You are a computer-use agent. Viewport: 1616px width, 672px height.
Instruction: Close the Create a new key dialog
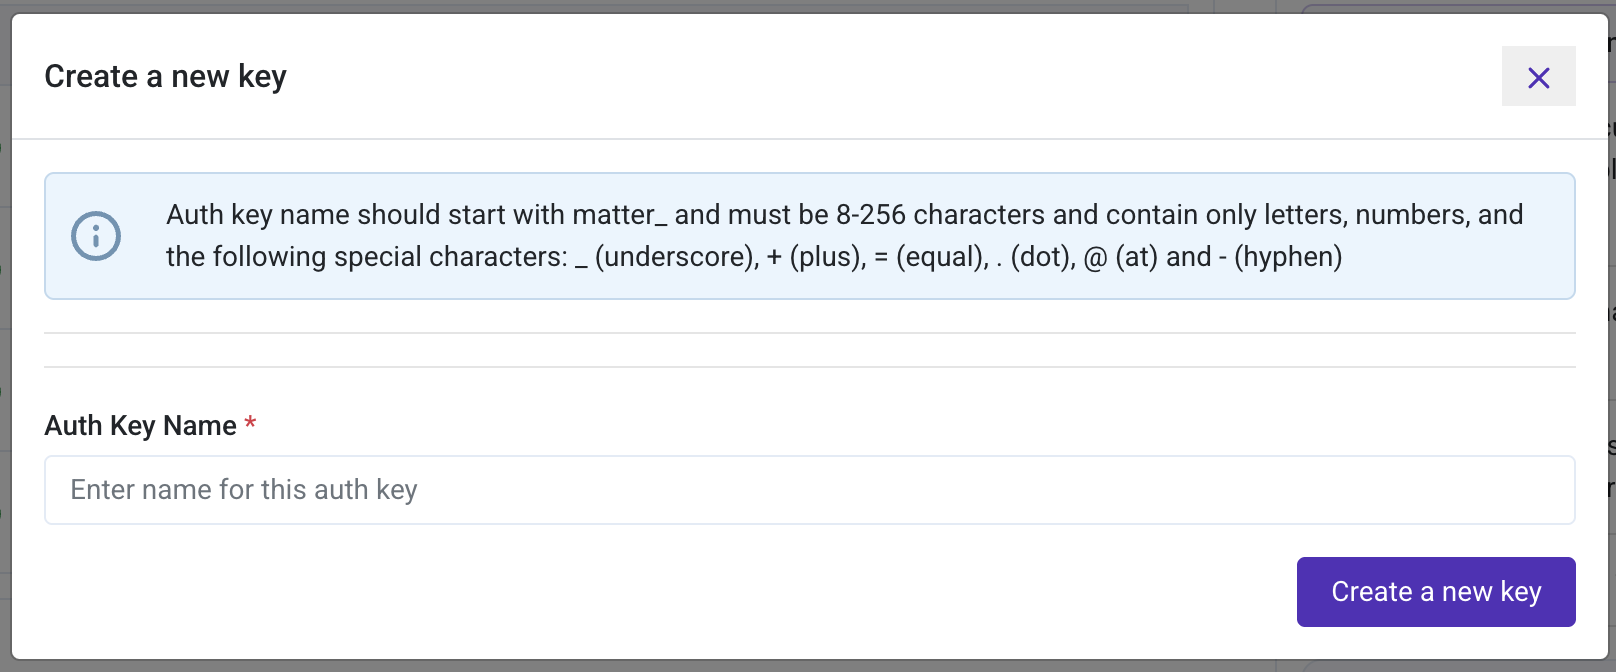[1538, 77]
